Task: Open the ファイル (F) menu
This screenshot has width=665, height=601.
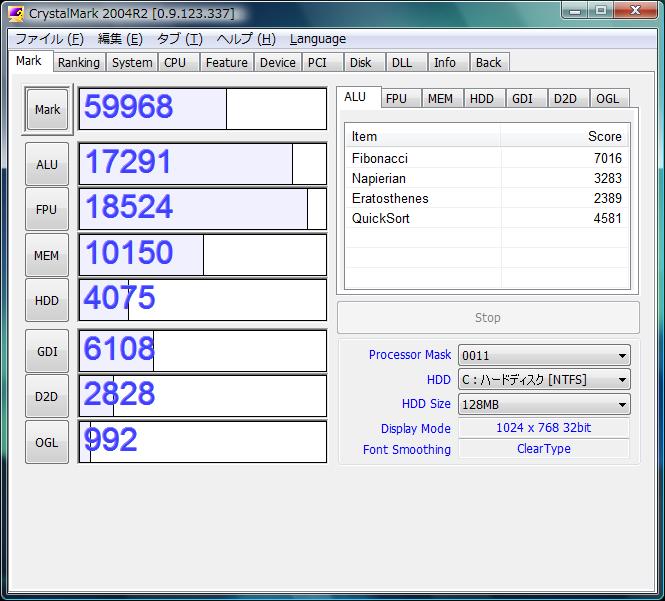Action: tap(50, 39)
